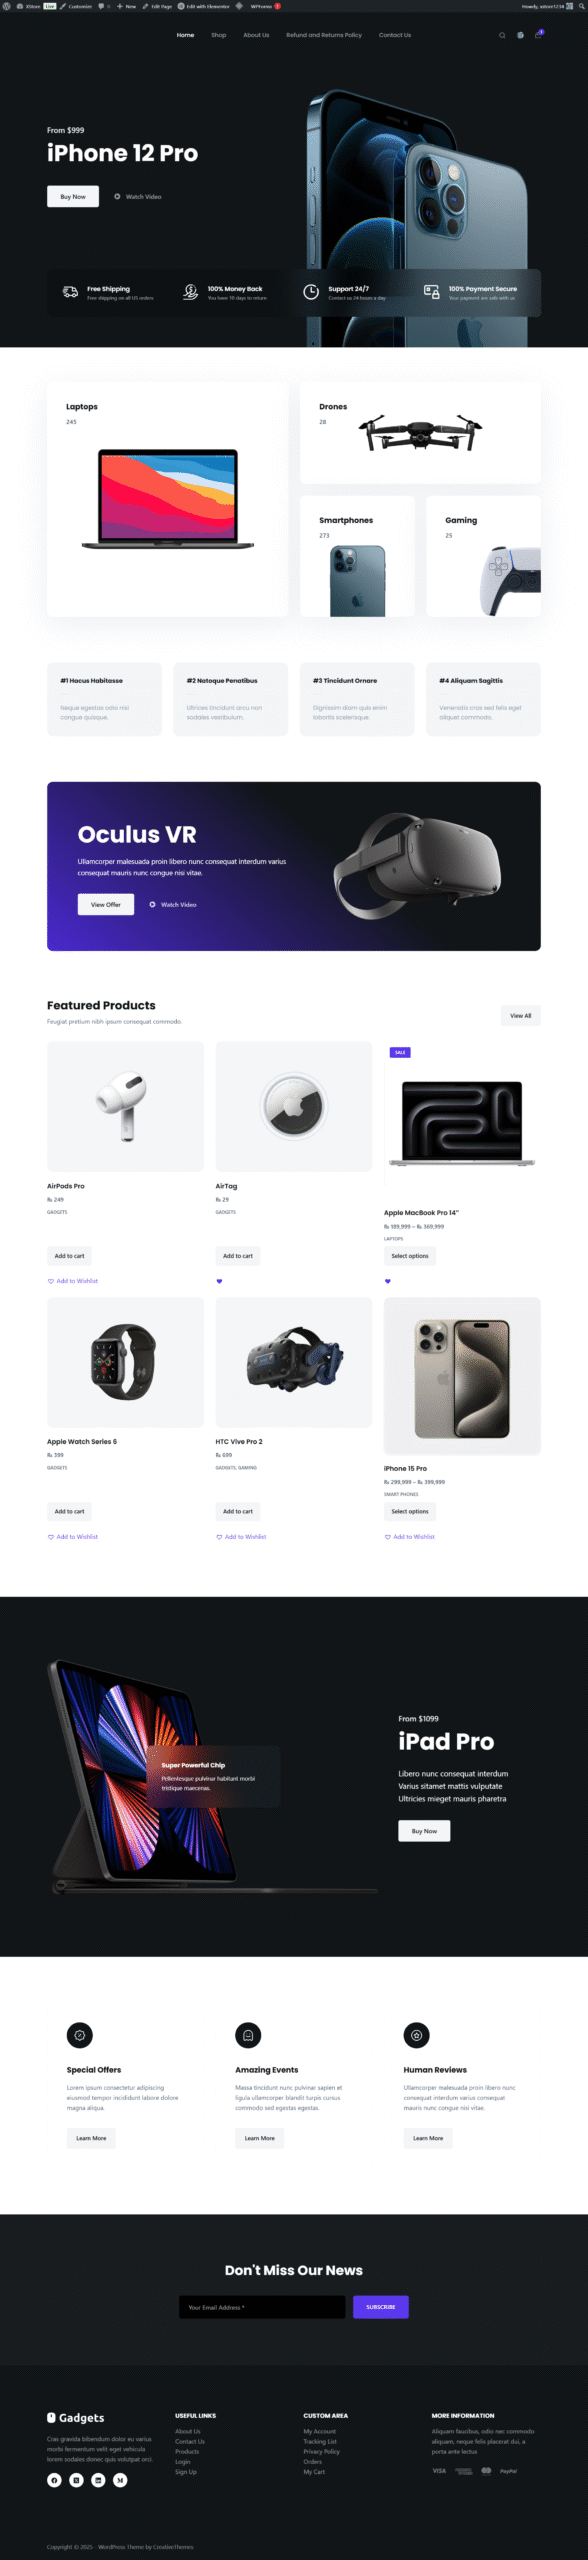Open Select options for Apple MacBook Pro
The height and width of the screenshot is (2560, 588).
410,1256
